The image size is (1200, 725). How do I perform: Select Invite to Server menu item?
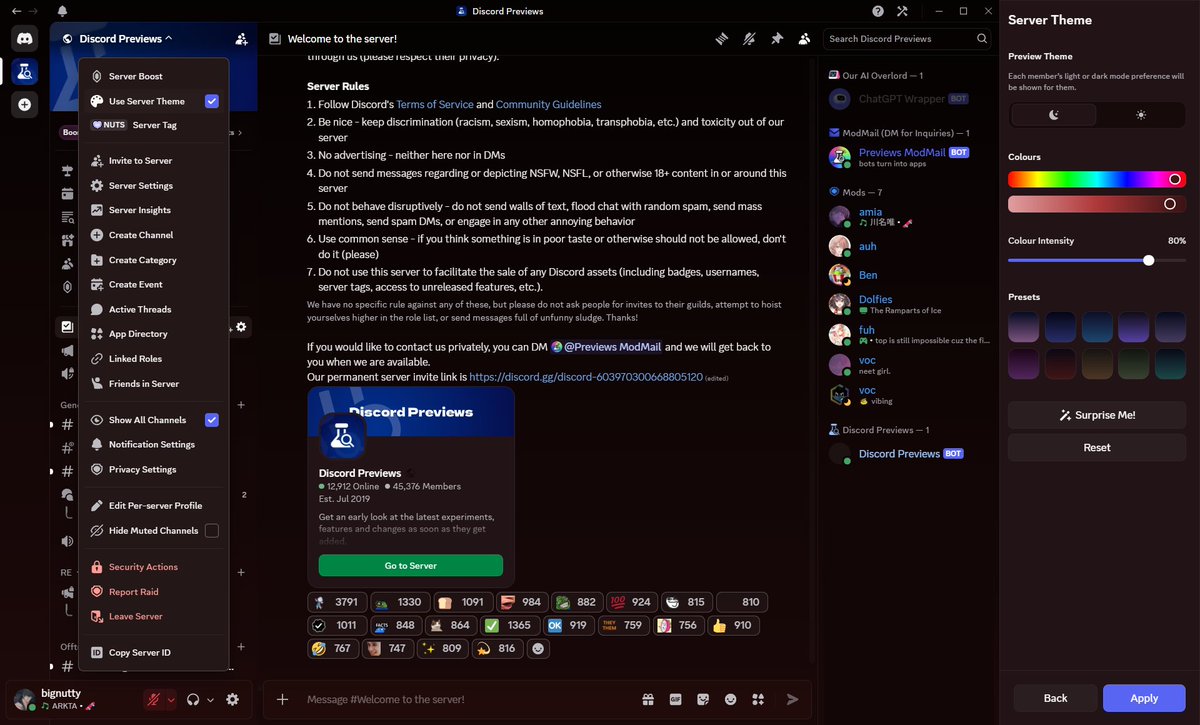coord(154,161)
